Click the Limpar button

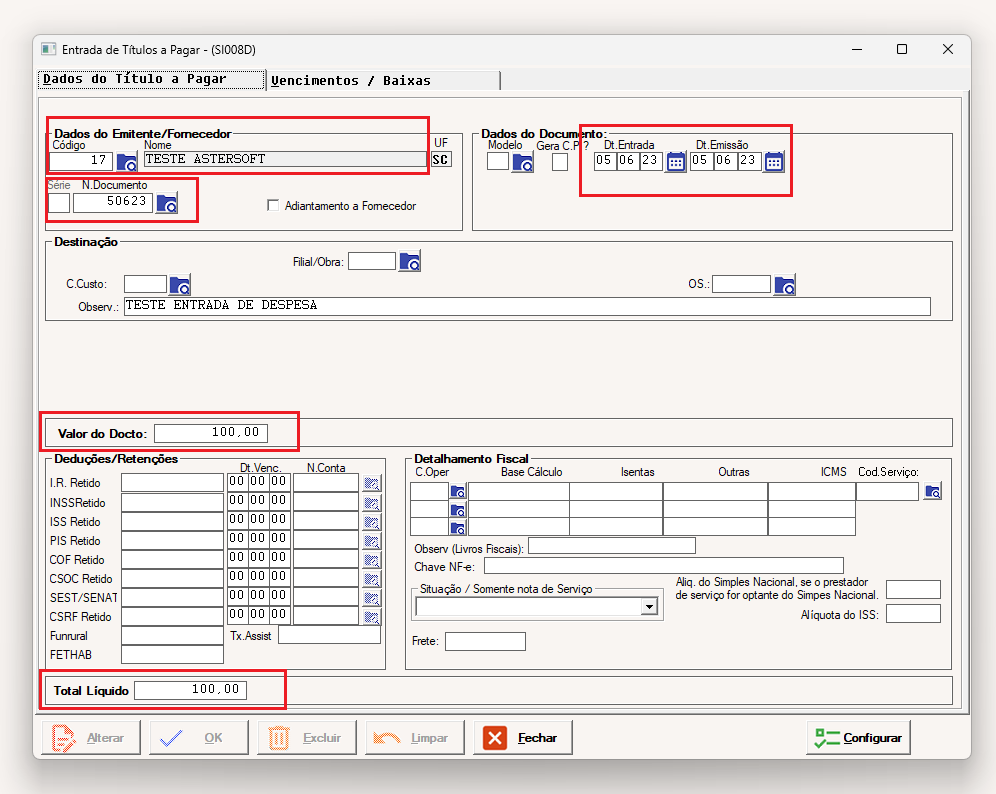[x=415, y=737]
